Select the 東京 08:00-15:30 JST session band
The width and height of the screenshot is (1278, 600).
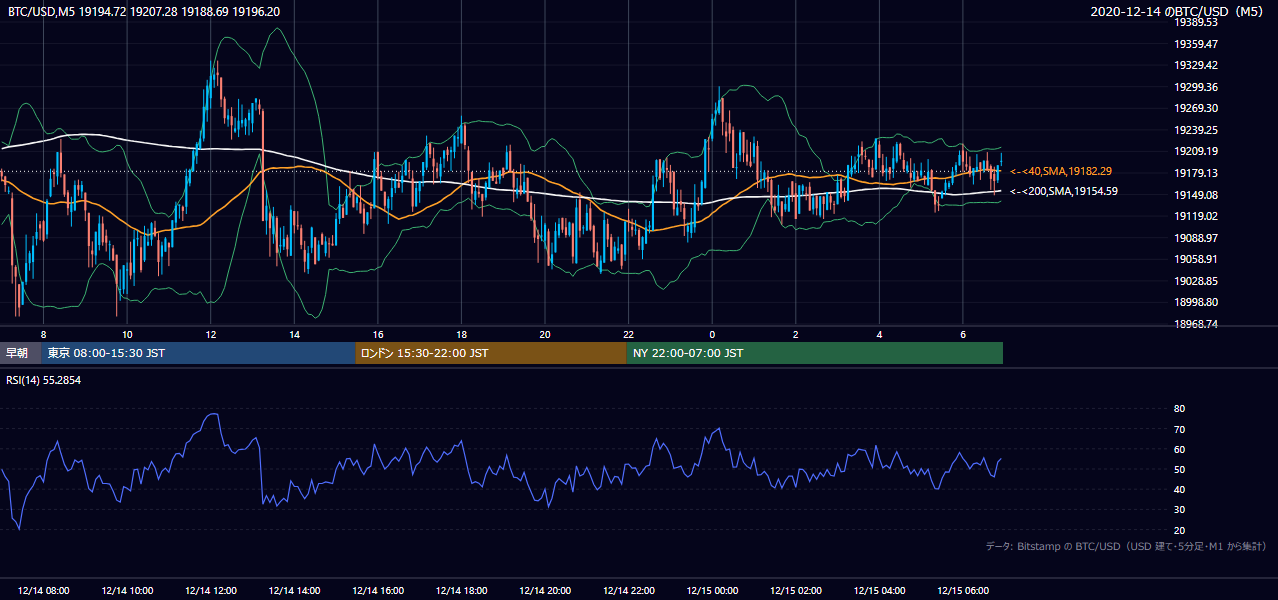(x=198, y=353)
